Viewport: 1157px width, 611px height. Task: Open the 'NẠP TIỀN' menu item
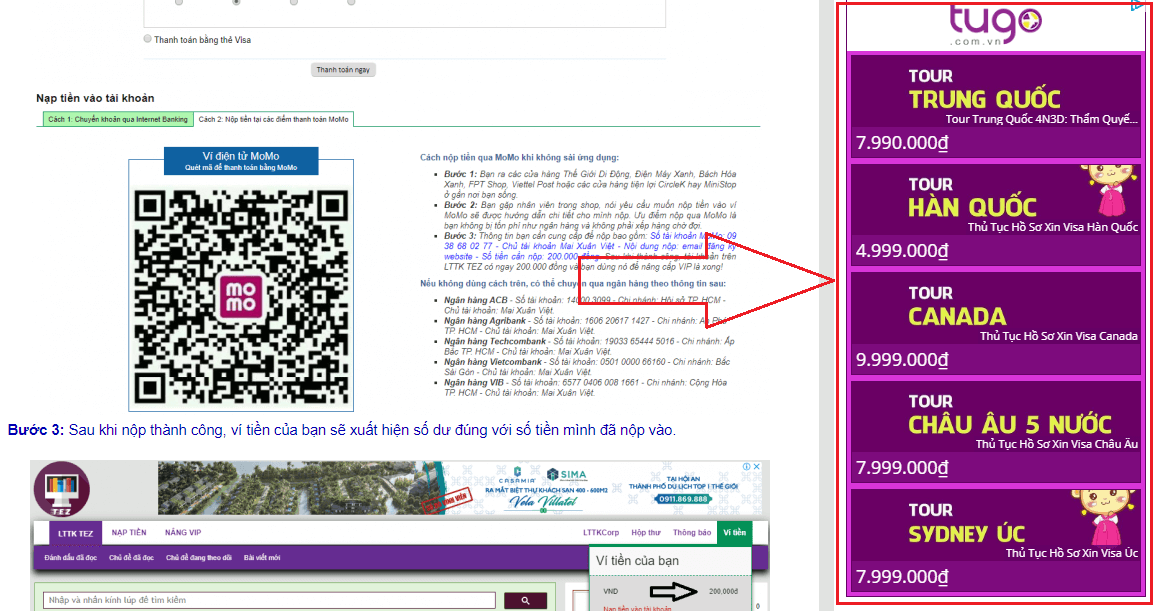click(129, 532)
